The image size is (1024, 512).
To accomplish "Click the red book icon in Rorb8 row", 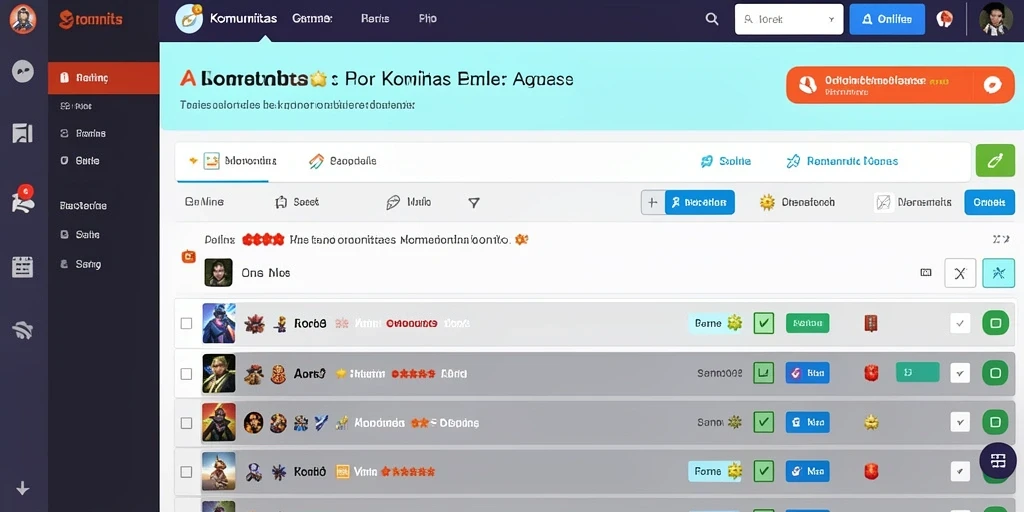I will [871, 323].
